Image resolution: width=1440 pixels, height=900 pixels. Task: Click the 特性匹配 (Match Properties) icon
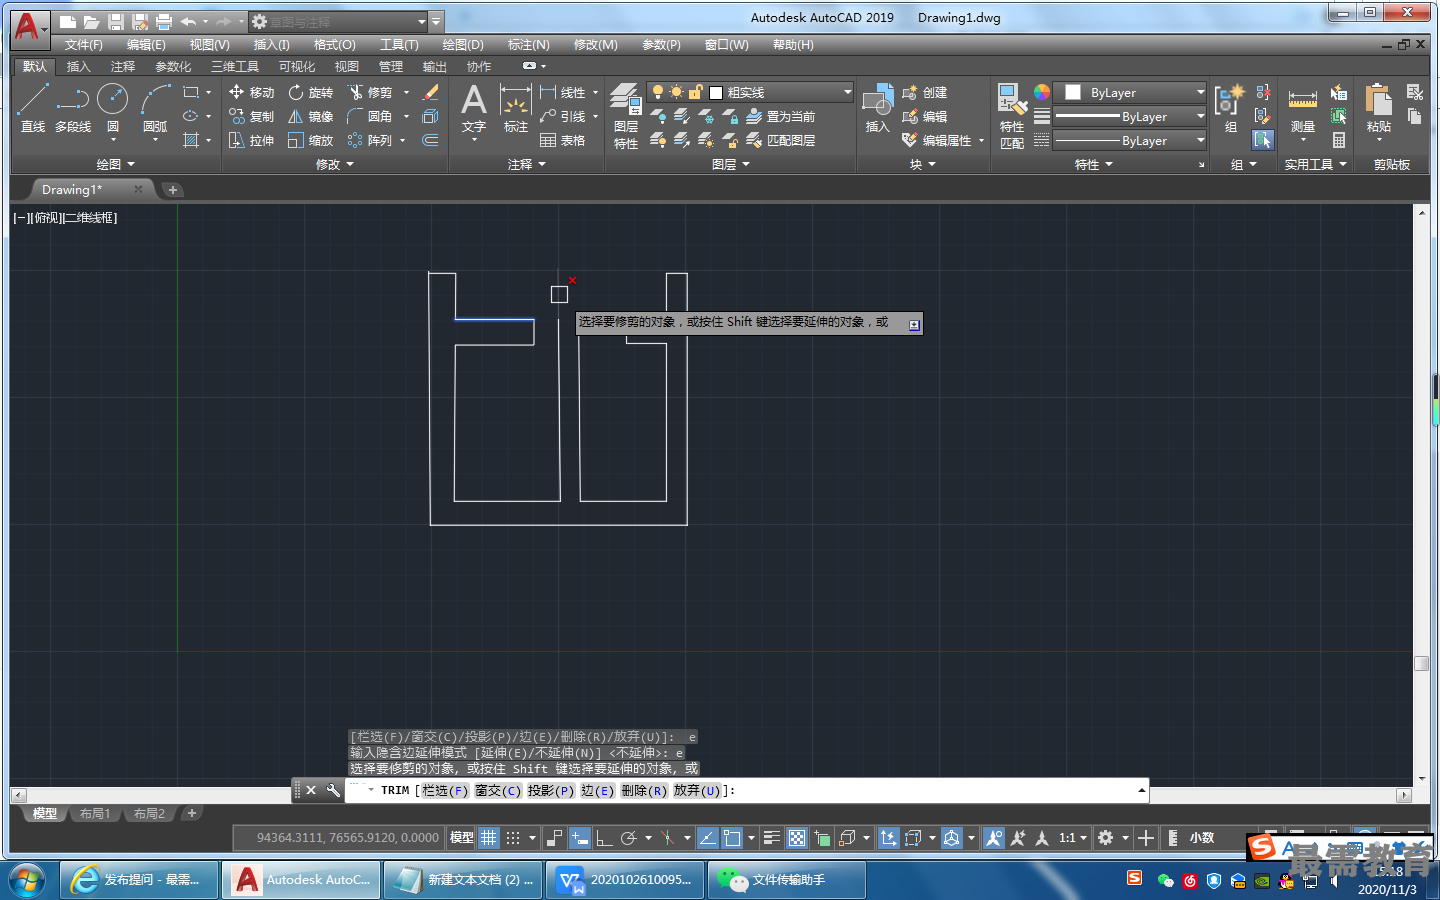[x=1012, y=116]
